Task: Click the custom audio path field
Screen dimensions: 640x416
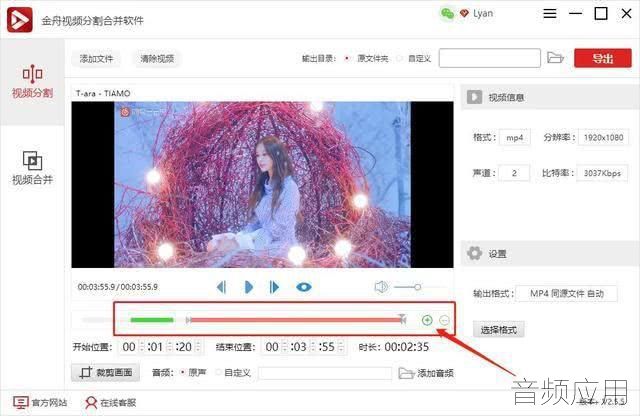Action: click(x=325, y=373)
